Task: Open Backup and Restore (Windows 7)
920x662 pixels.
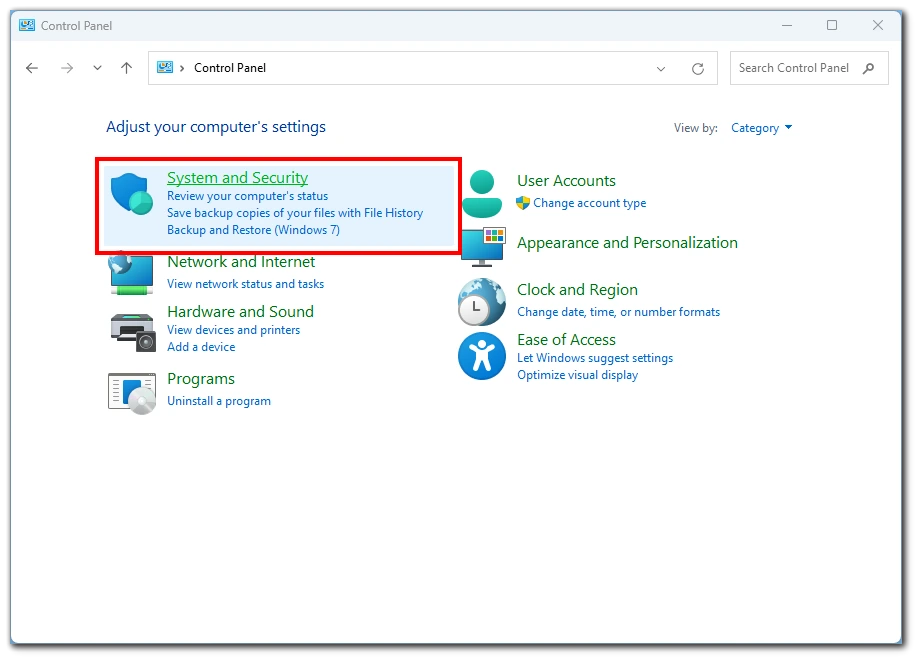Action: 253,230
